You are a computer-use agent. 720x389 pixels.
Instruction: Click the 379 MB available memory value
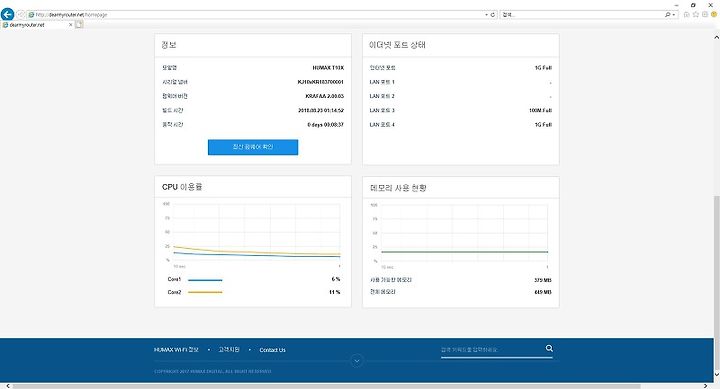pos(543,280)
